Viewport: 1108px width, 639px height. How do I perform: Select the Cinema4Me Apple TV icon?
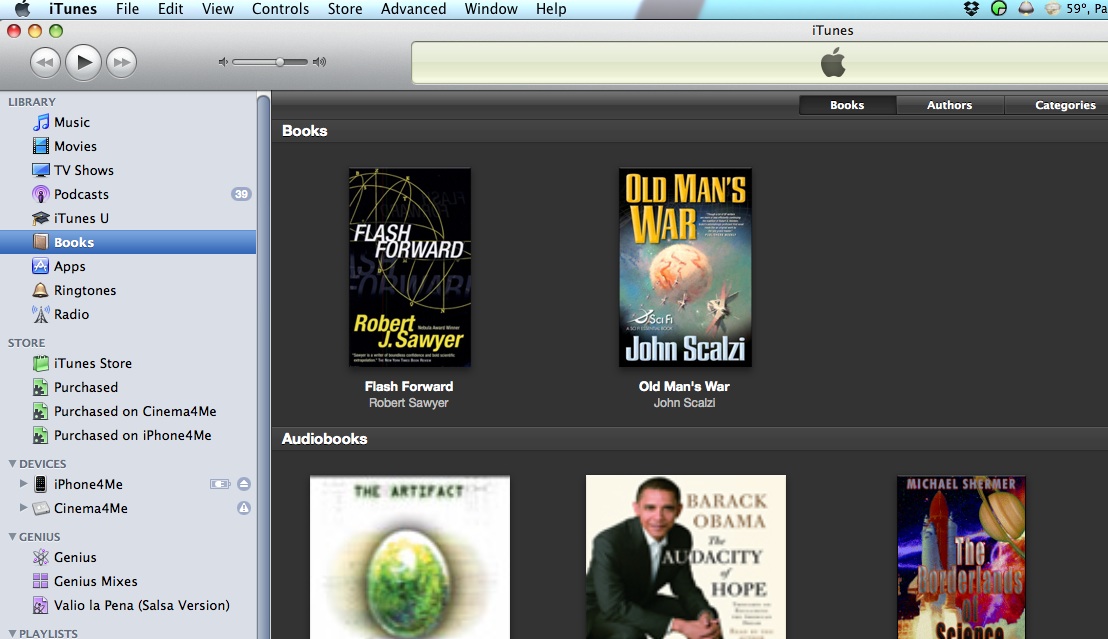tap(41, 508)
